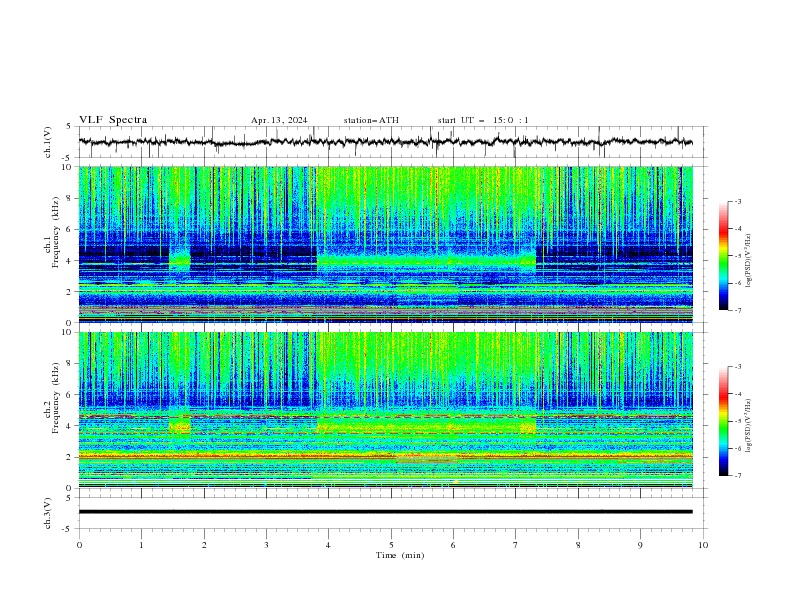792x612 pixels.
Task: Click the "station=ATH" header label
Action: [x=371, y=120]
